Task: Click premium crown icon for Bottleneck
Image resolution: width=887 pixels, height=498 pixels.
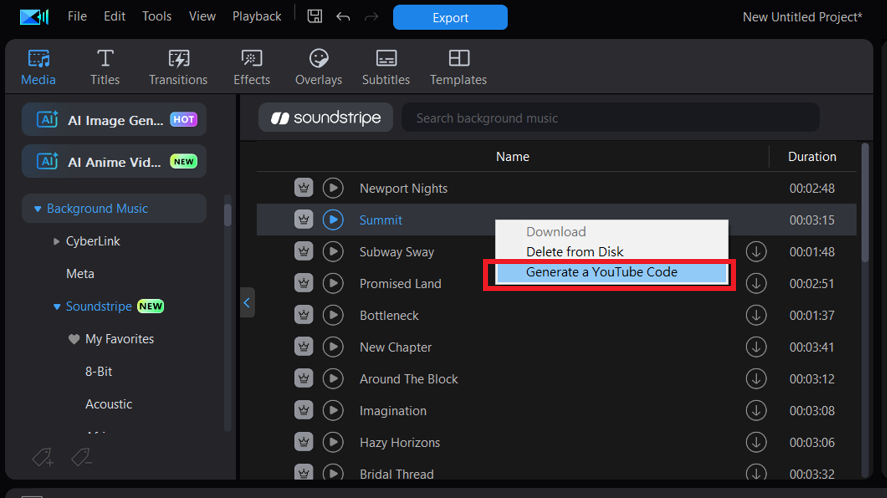Action: click(304, 315)
